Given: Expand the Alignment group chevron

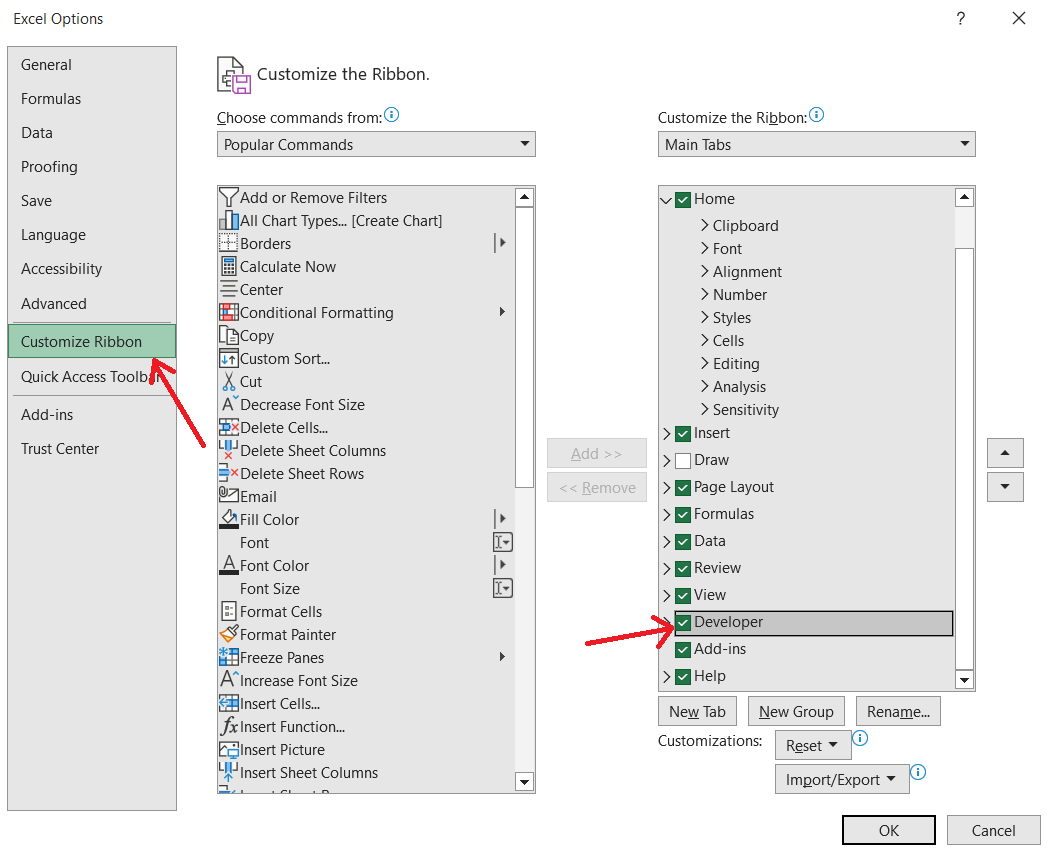Looking at the screenshot, I should pos(704,271).
